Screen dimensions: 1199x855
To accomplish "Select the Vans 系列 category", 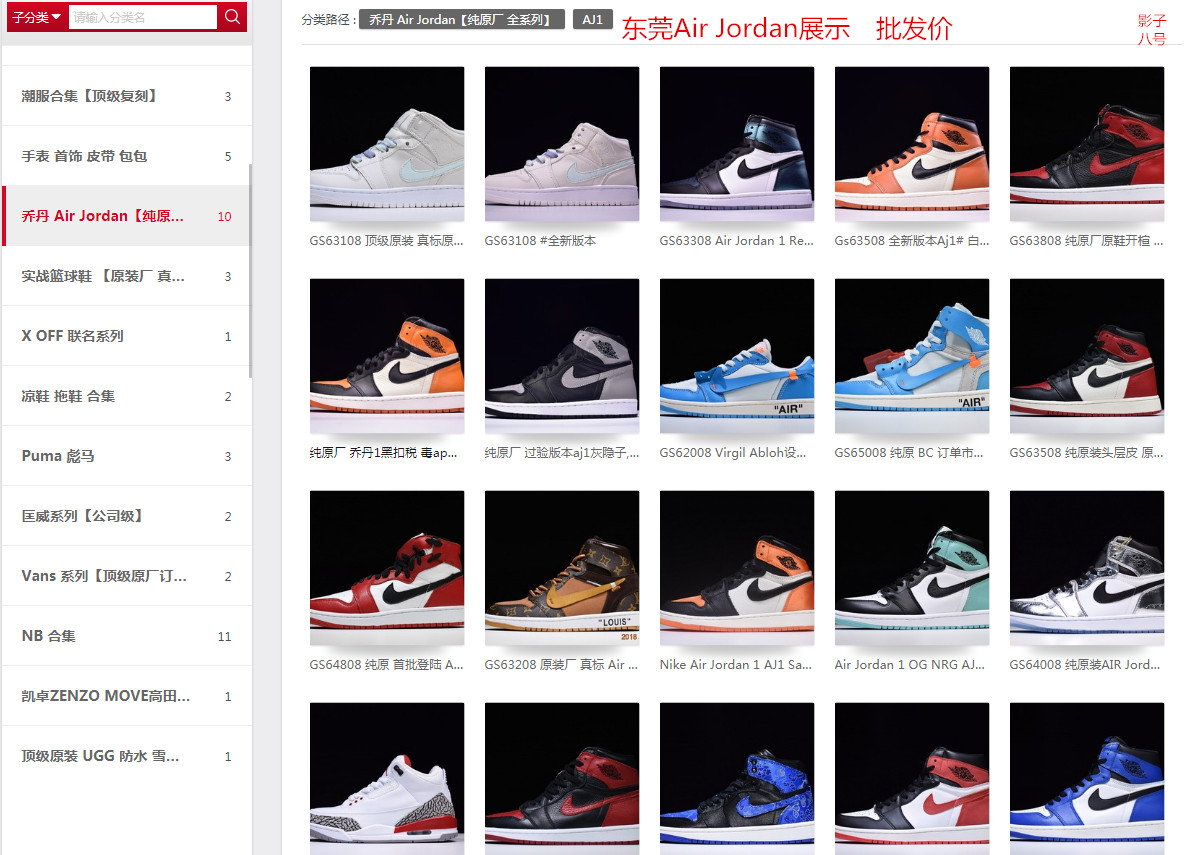I will coord(127,576).
